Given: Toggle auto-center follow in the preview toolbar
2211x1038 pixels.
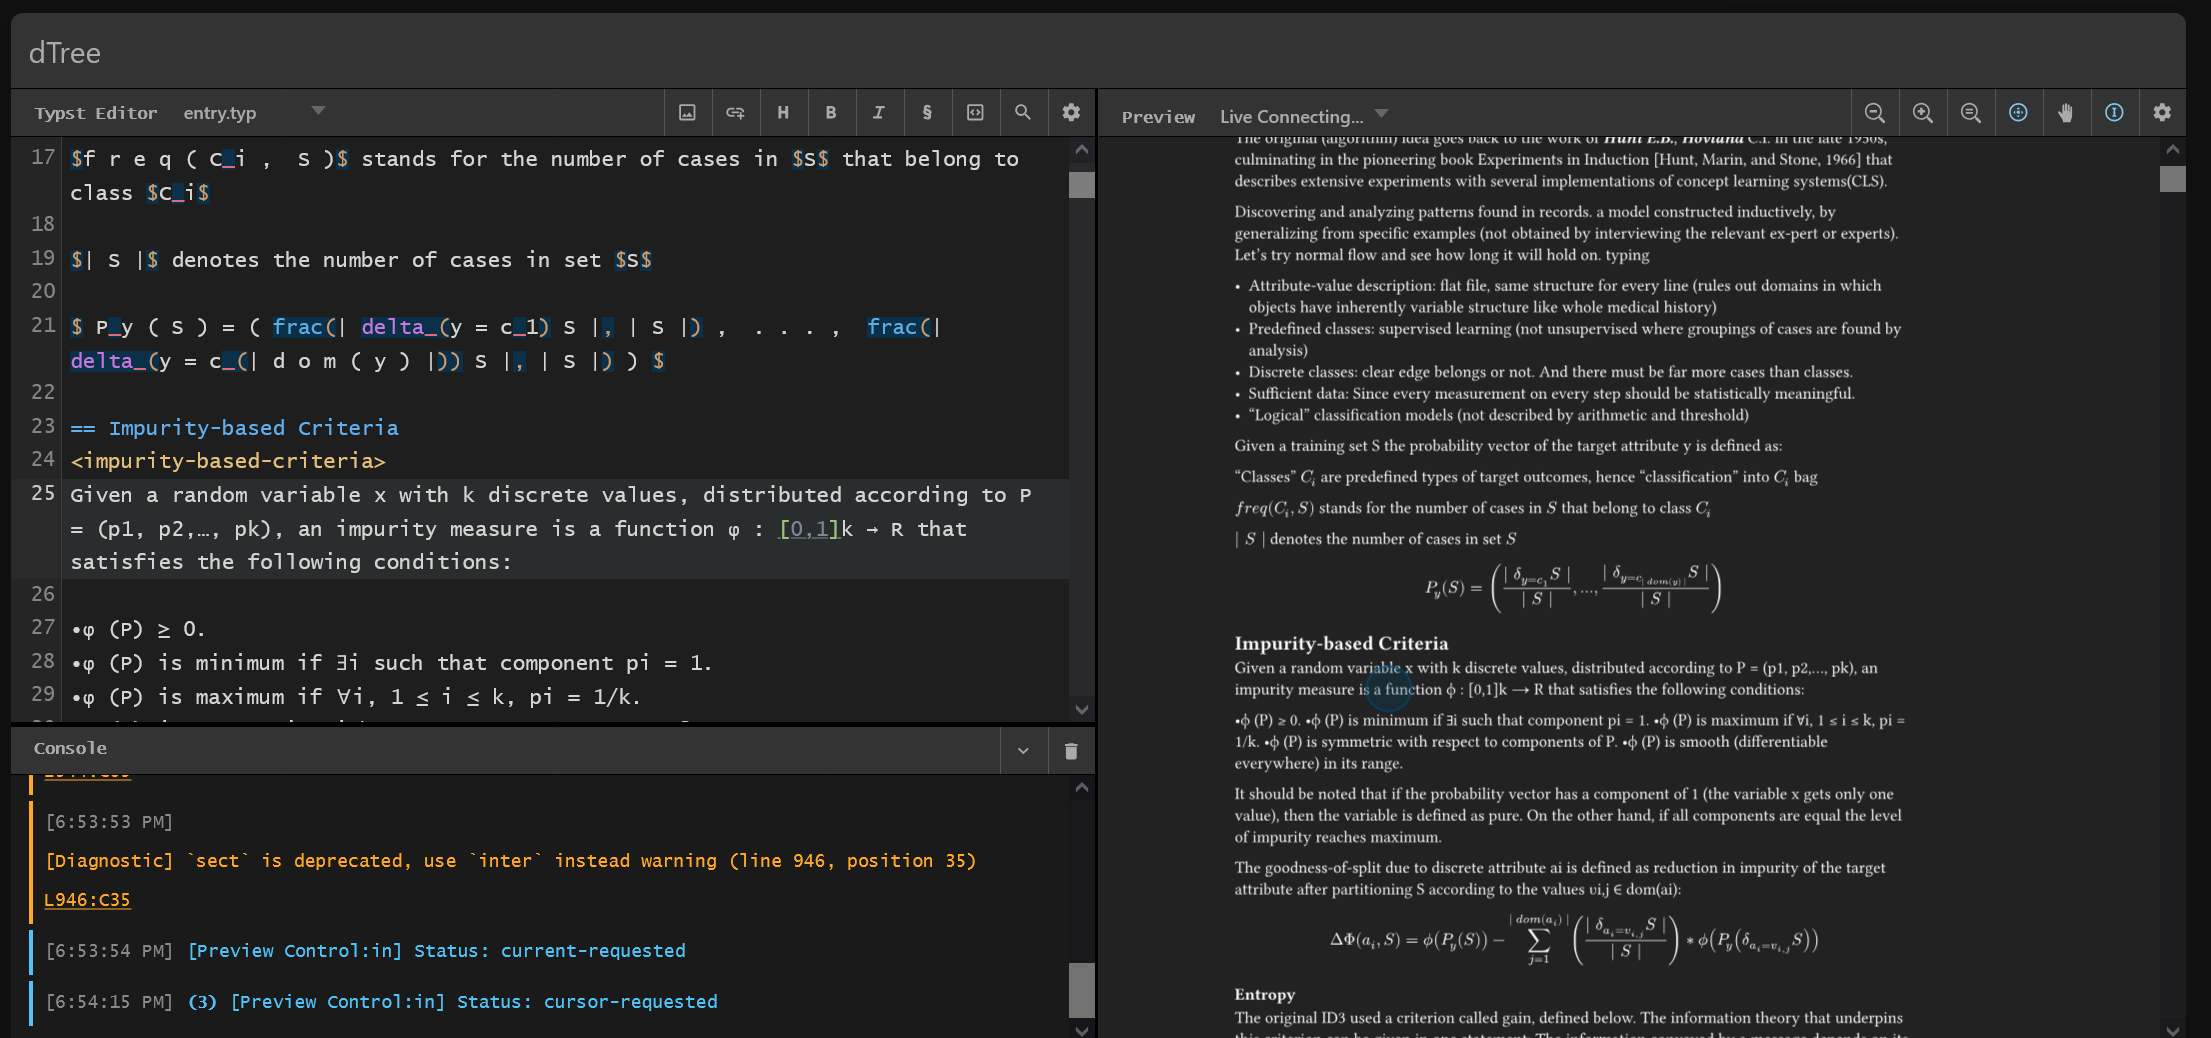Looking at the screenshot, I should click(2018, 113).
